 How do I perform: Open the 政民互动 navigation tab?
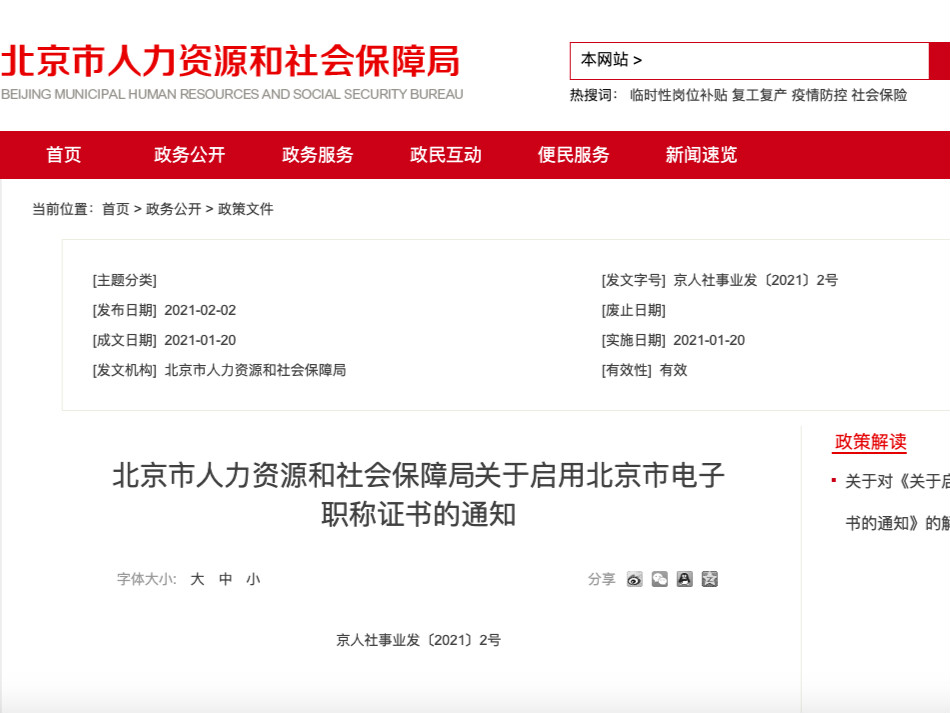point(445,155)
